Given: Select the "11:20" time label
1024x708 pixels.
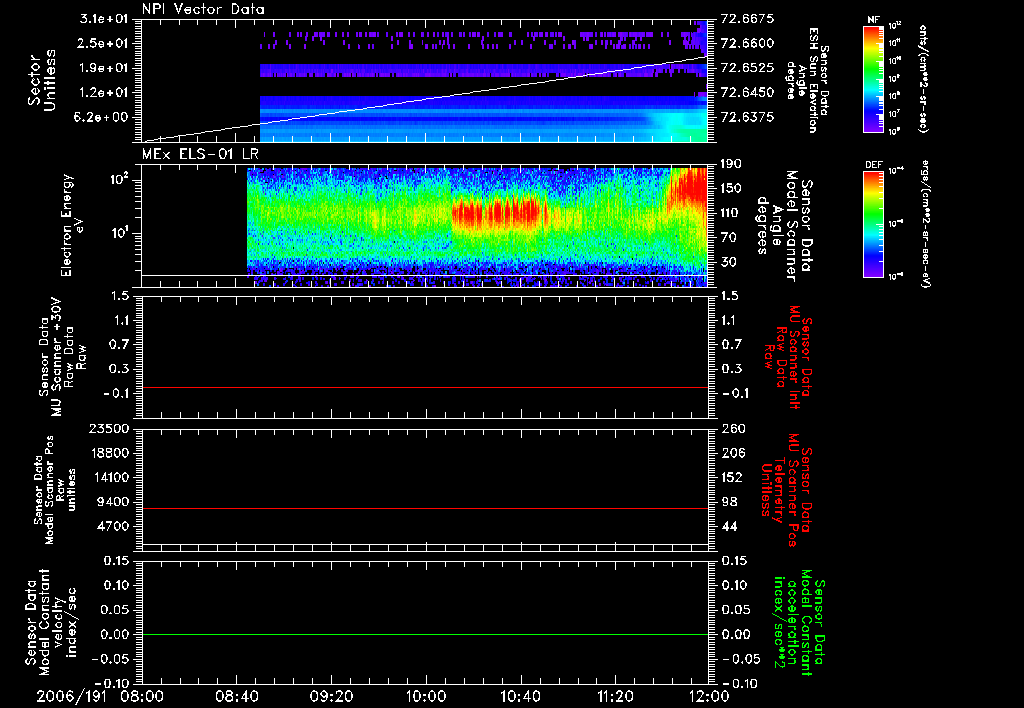Looking at the screenshot, I should click(615, 696).
